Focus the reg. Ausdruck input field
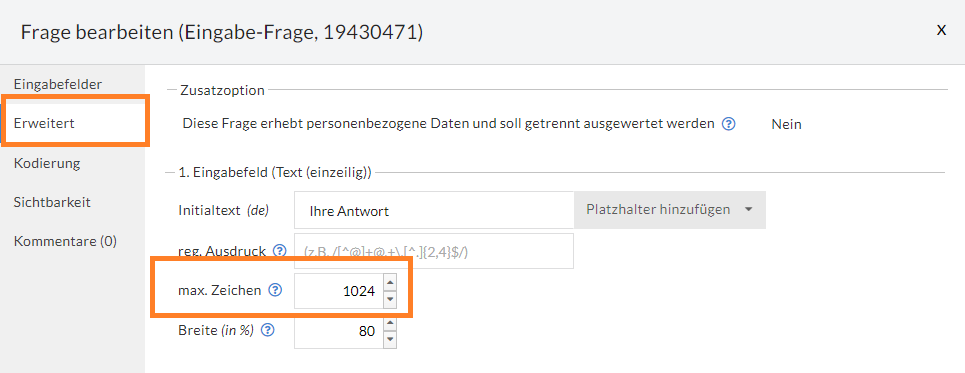 coord(434,251)
